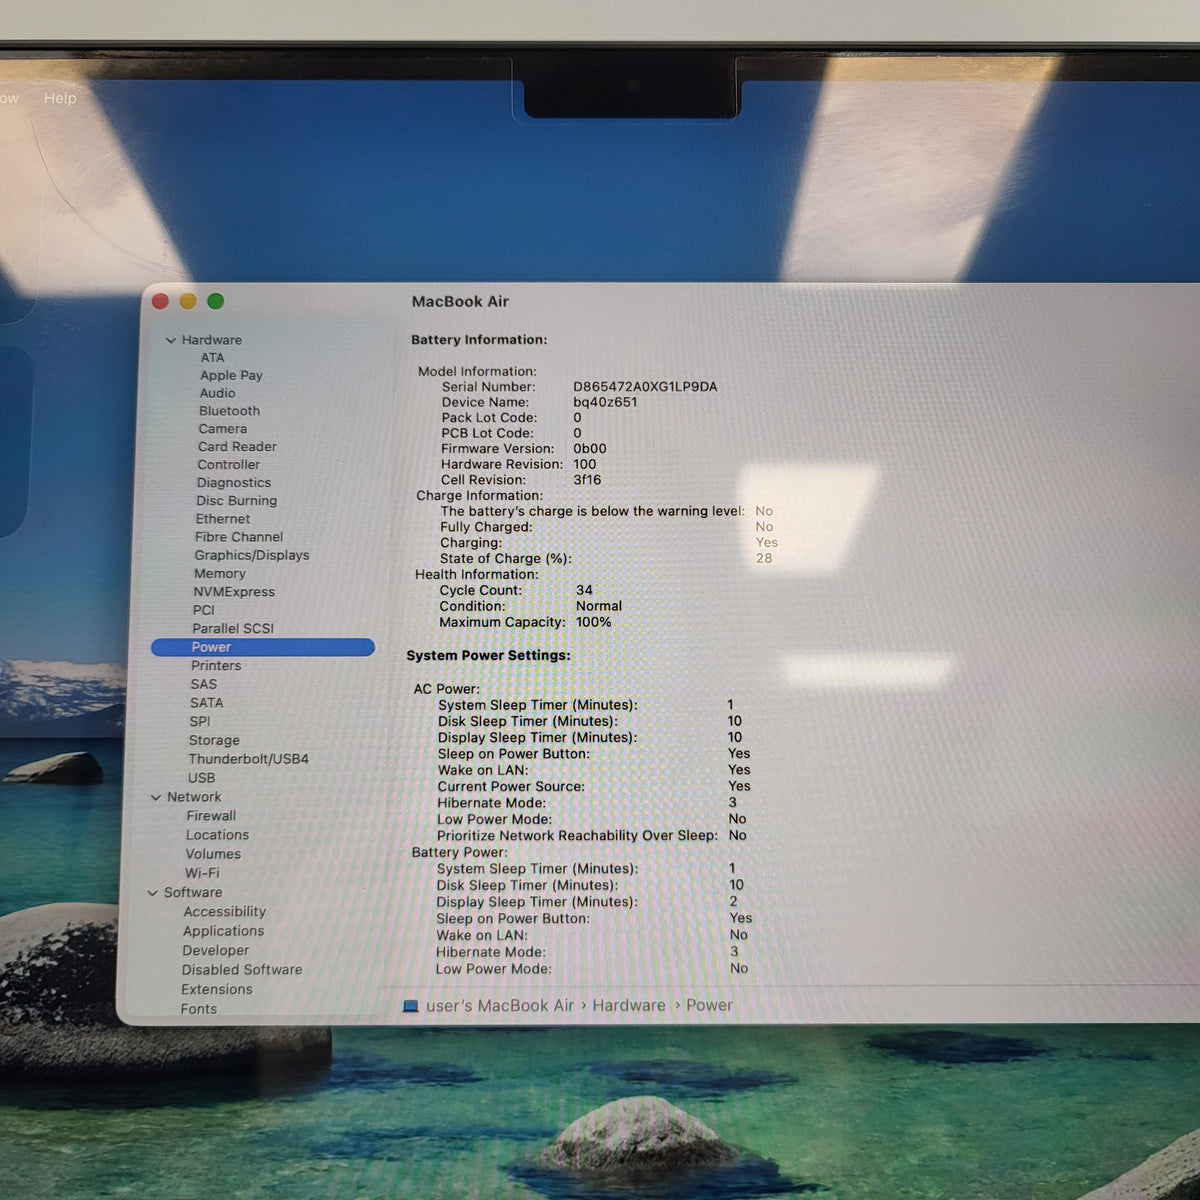Image resolution: width=1200 pixels, height=1200 pixels.
Task: Select Audio in the sidebar
Action: point(217,393)
